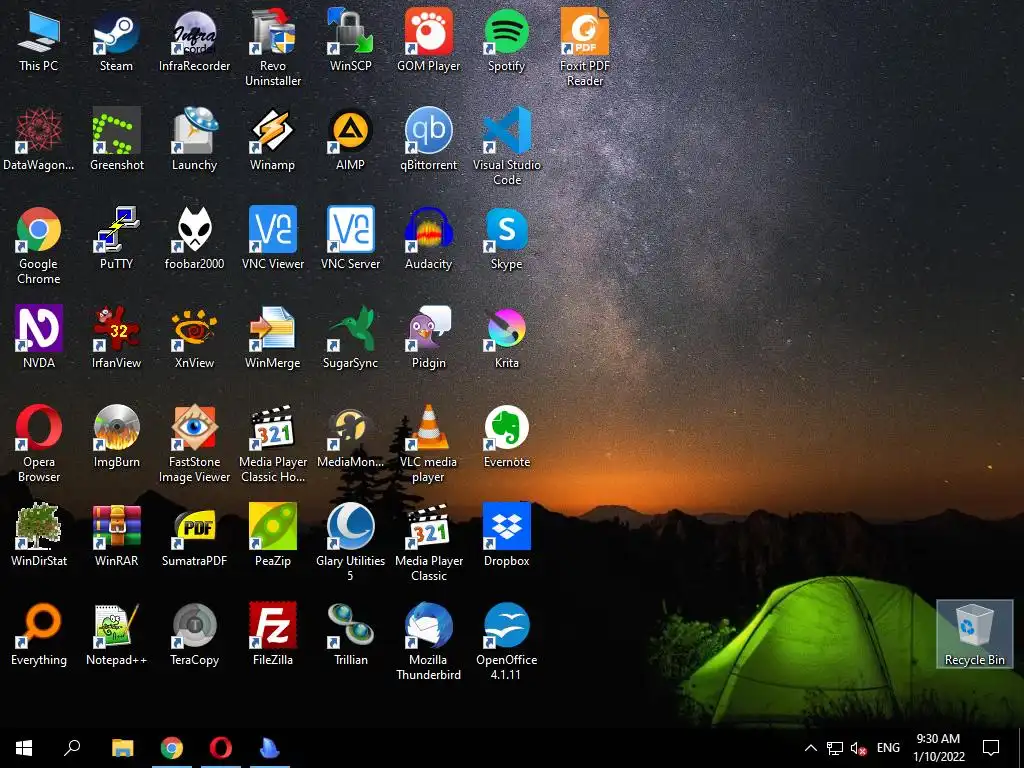
Task: Open File Explorer from the taskbar
Action: (x=123, y=748)
